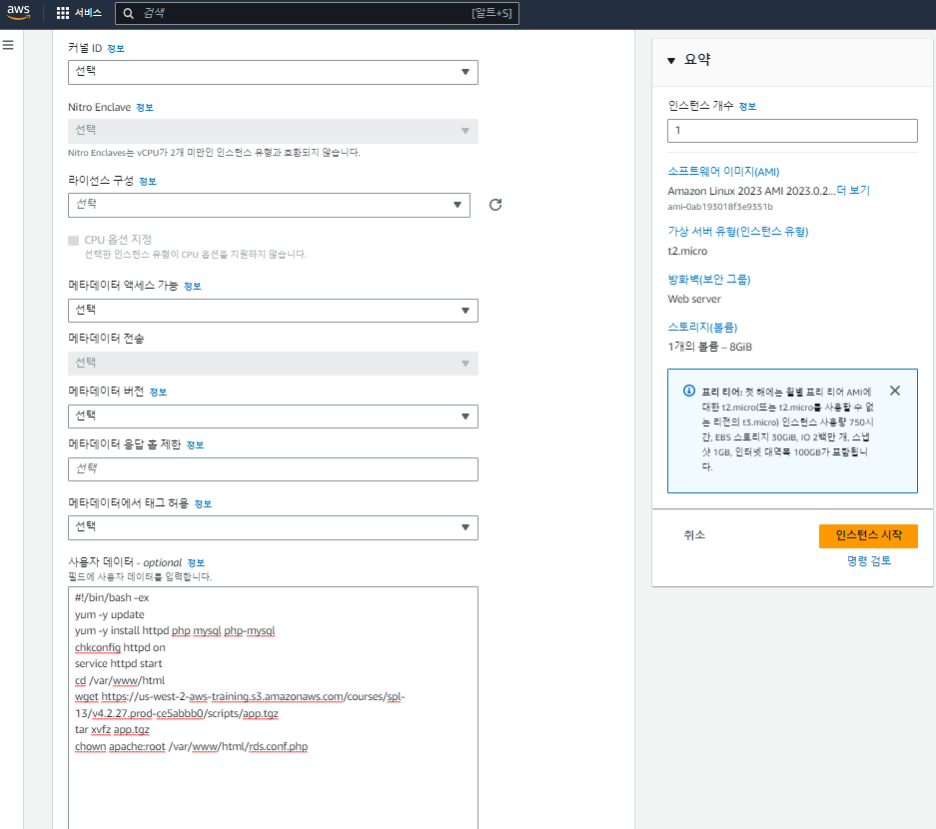Open the 라이선스 구성 dropdown
This screenshot has width=936, height=829.
point(269,205)
